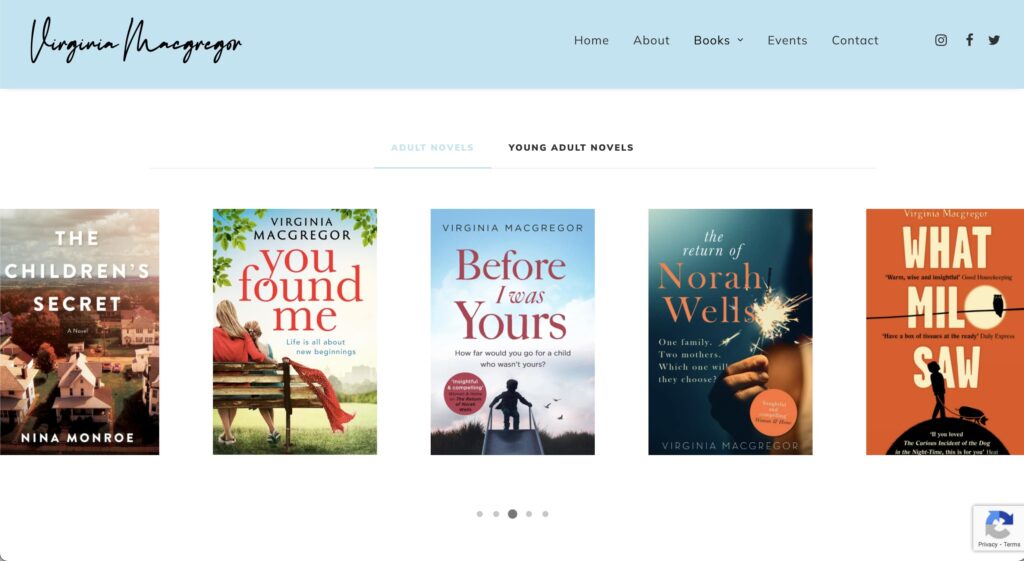Screen dimensions: 1024x561
Task: View The Return of Norah Wells cover
Action: pyautogui.click(x=730, y=332)
